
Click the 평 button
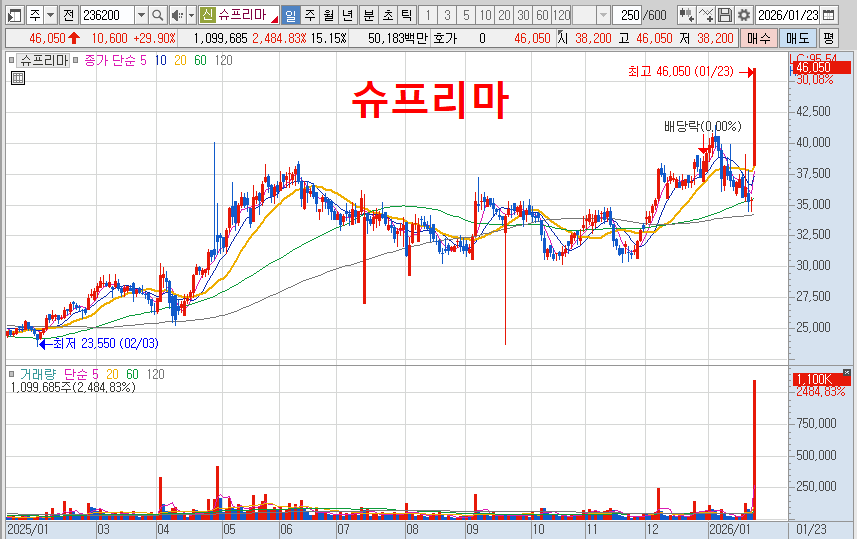pos(828,38)
